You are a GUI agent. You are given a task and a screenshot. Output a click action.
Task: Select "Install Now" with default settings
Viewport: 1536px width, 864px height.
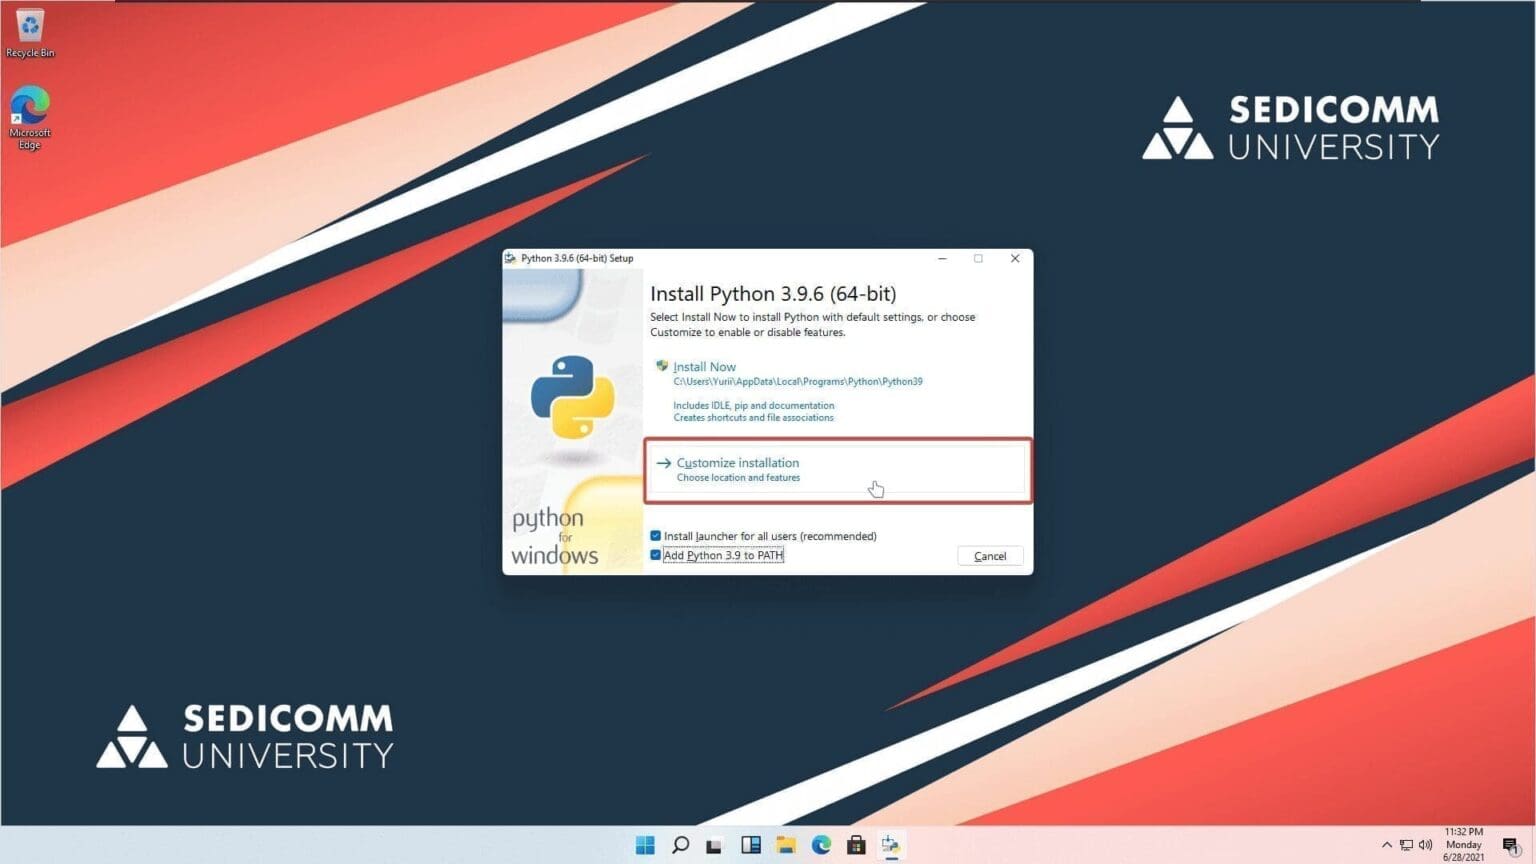[x=704, y=366]
